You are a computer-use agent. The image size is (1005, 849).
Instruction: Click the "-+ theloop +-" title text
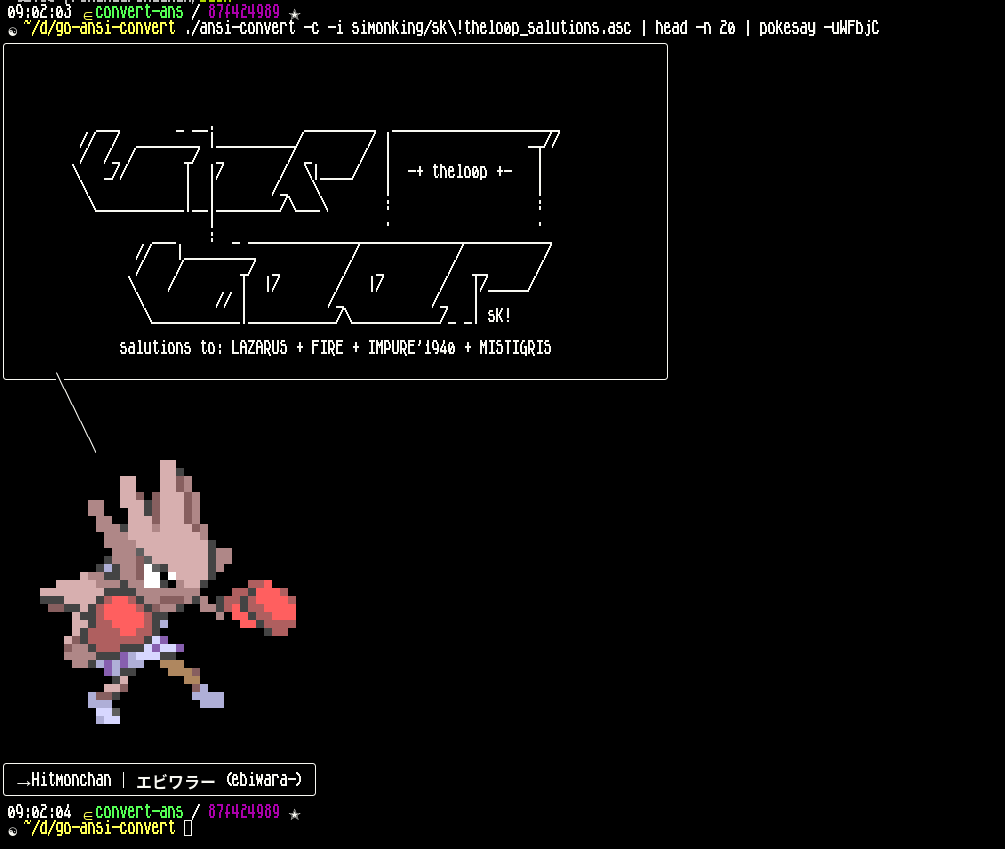point(460,172)
